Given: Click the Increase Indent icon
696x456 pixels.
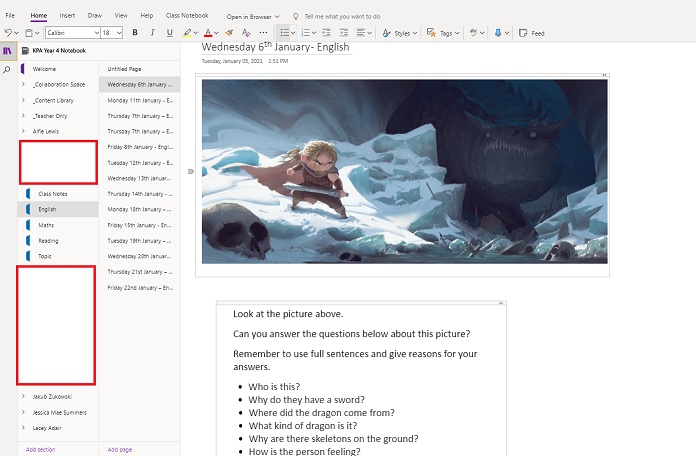Looking at the screenshot, I should click(344, 32).
